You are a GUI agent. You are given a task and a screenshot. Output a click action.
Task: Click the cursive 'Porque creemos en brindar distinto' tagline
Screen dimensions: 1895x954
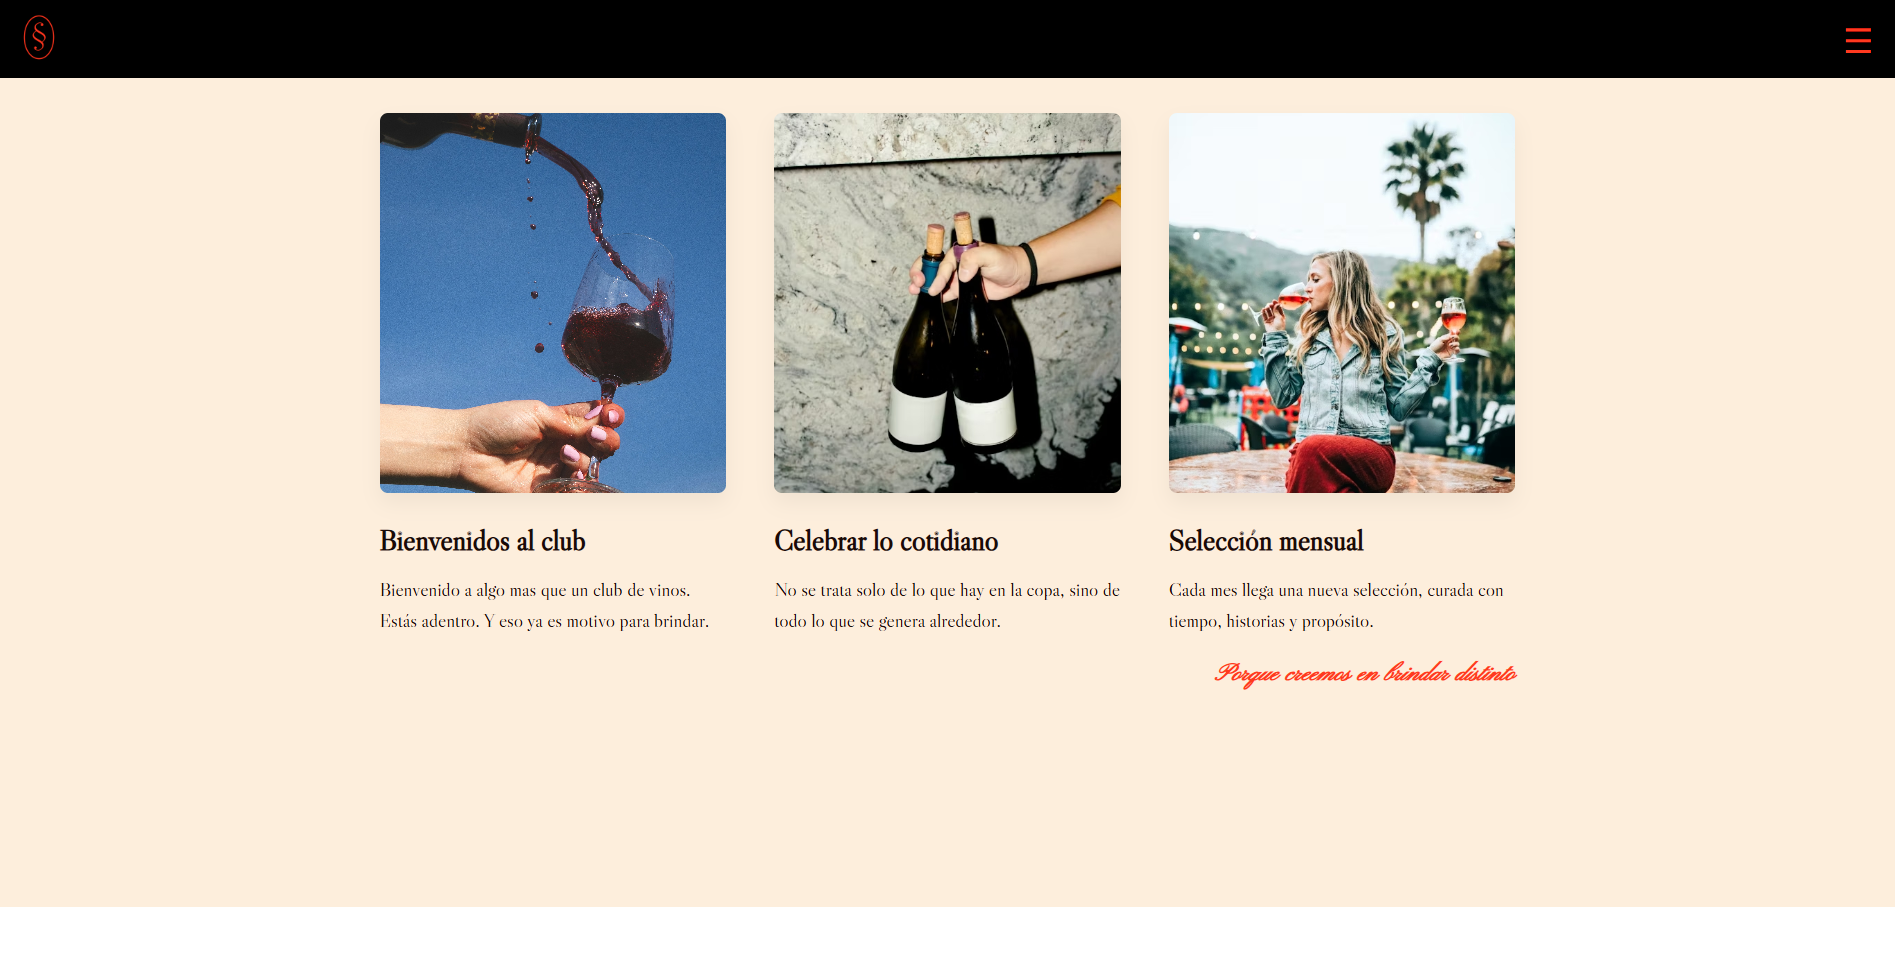(1365, 674)
